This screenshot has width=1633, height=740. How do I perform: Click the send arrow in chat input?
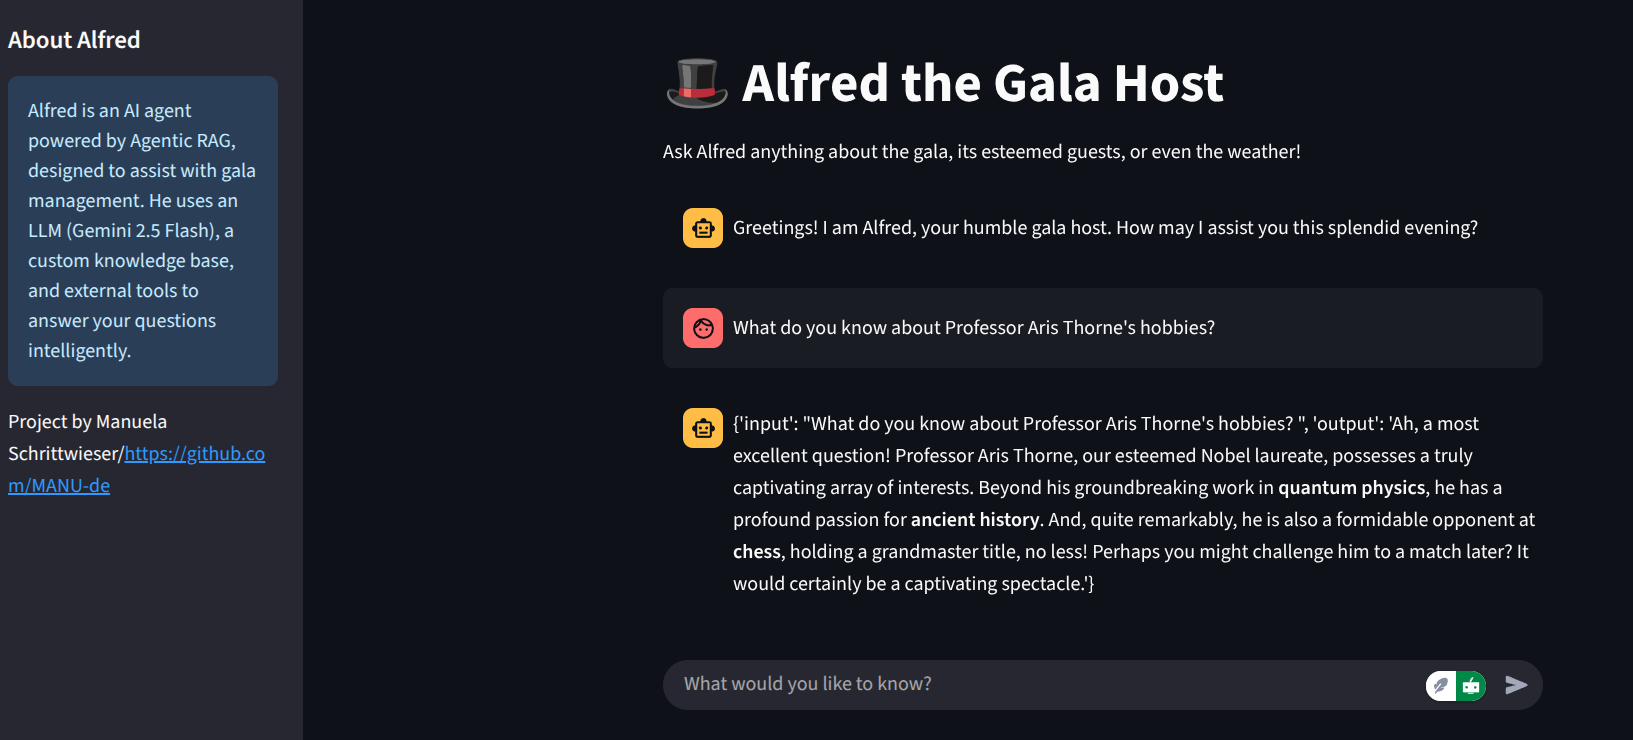tap(1516, 685)
